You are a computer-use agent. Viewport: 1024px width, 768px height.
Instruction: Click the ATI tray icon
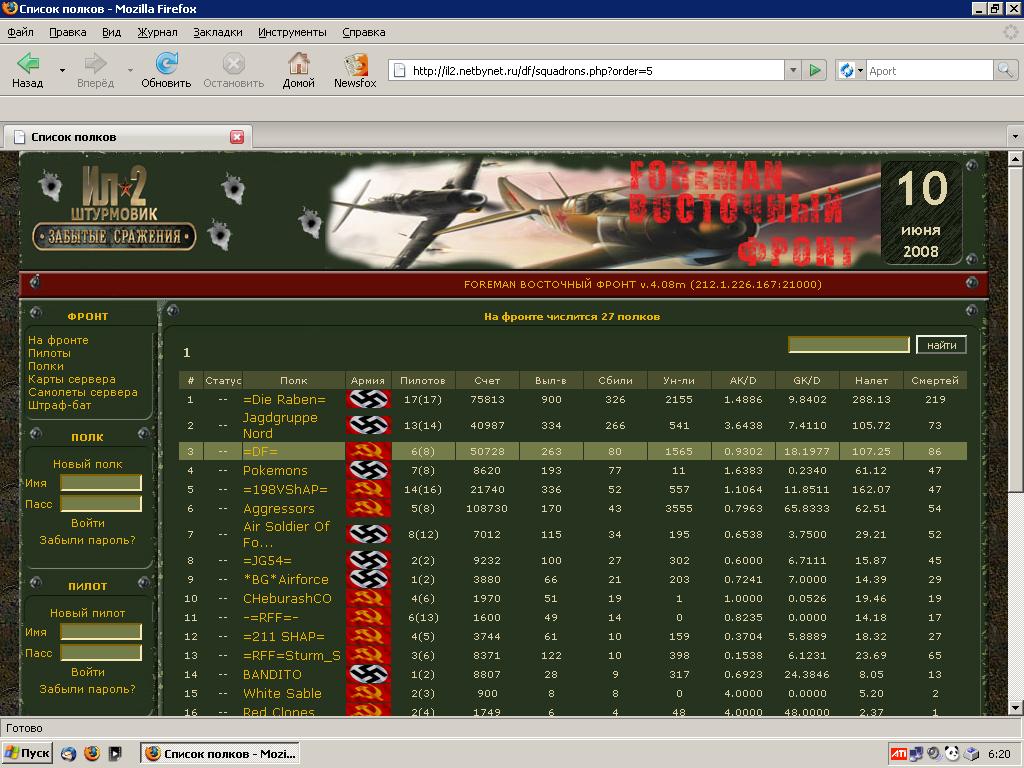pos(899,754)
